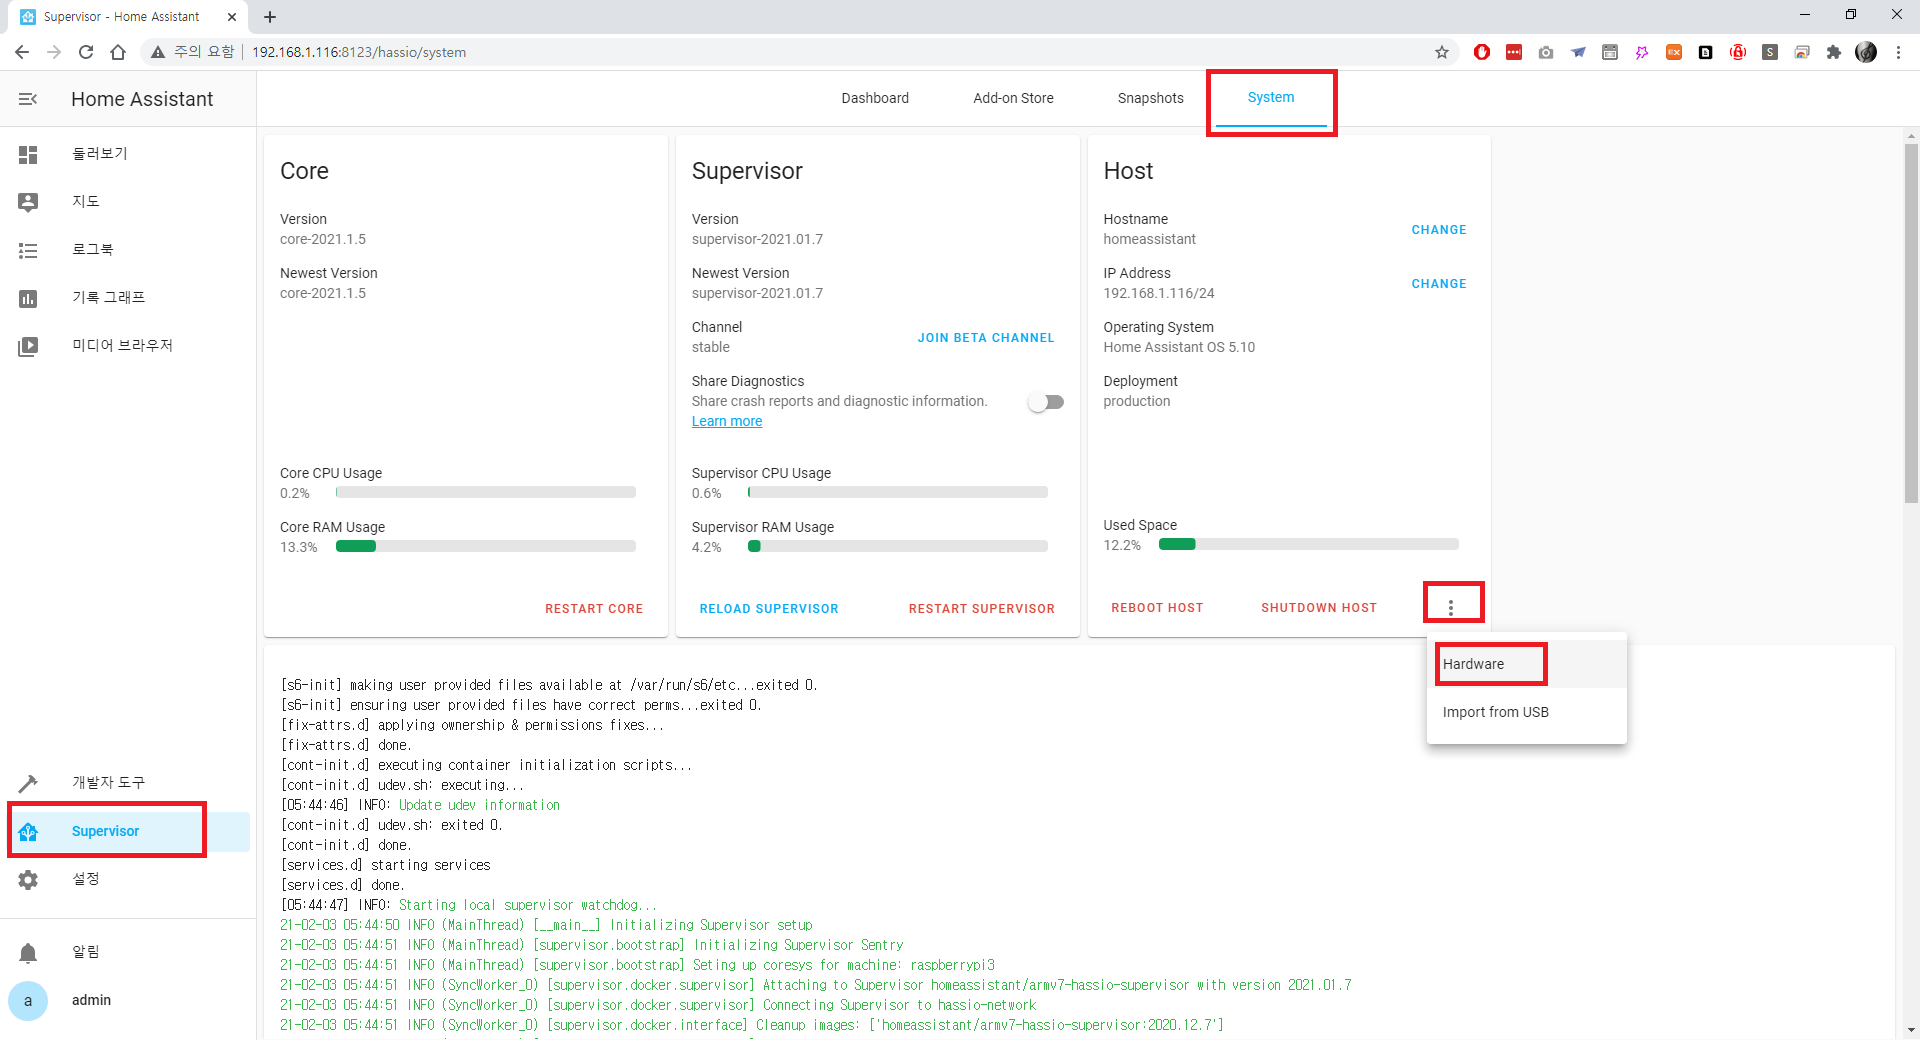Change the IP Address setting
The image size is (1920, 1040).
1439,284
